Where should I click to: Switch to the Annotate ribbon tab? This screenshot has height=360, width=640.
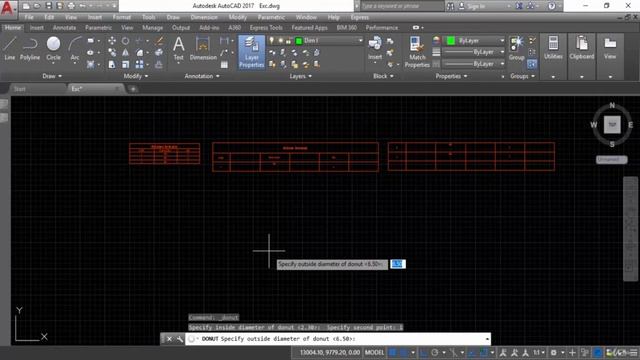click(x=64, y=28)
